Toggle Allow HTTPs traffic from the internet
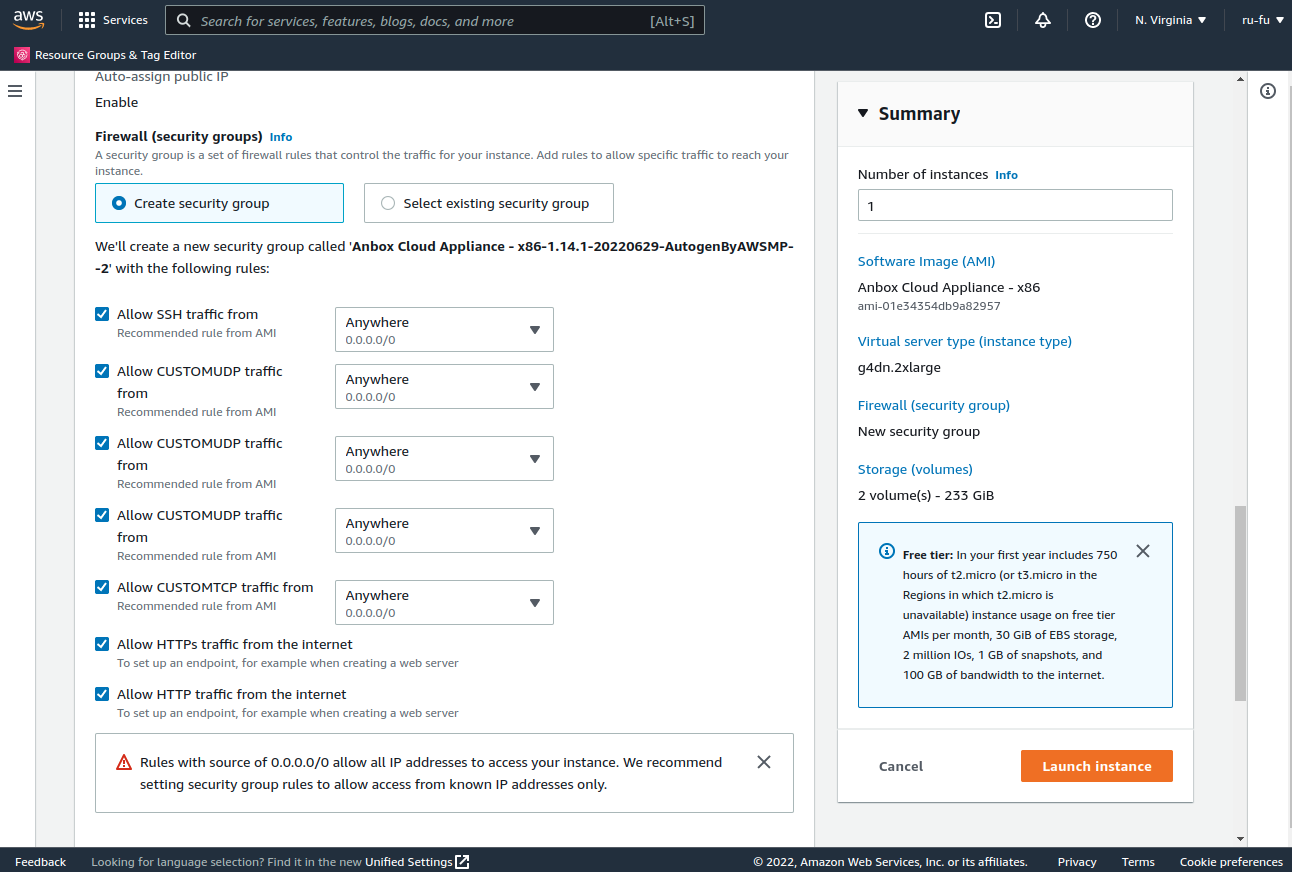Viewport: 1292px width, 872px height. coord(102,644)
